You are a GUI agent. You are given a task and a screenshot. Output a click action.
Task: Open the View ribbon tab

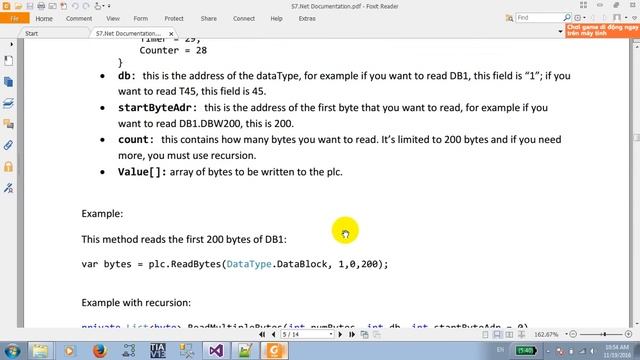(x=113, y=18)
